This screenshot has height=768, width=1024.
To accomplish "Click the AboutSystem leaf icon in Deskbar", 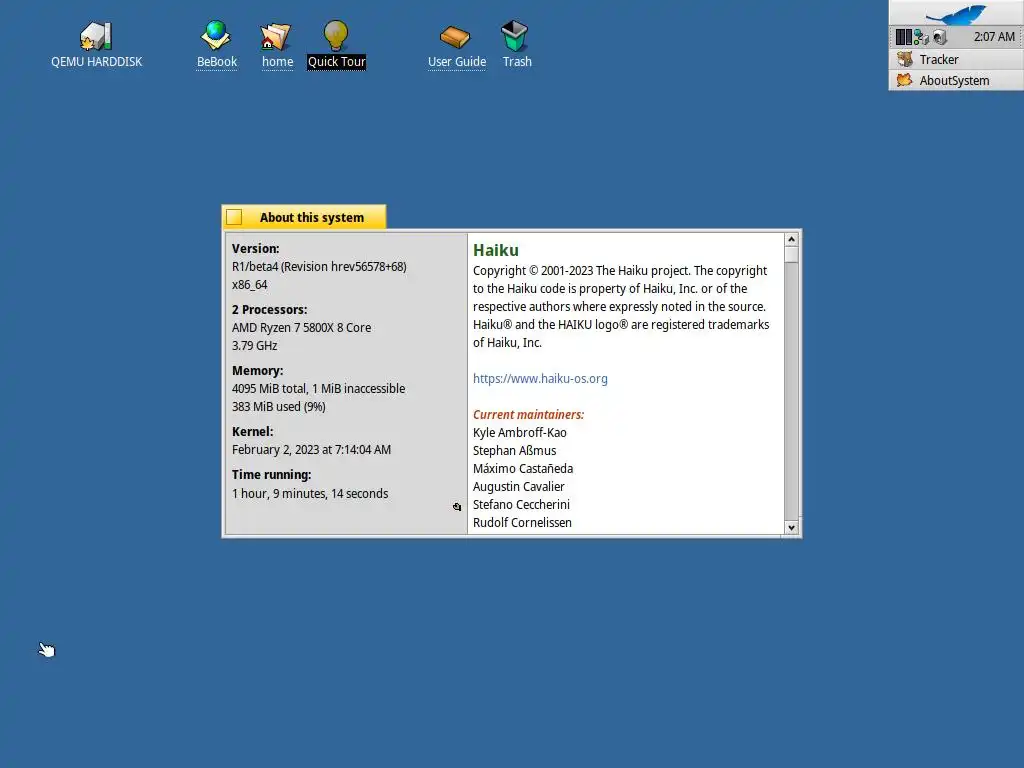I will 904,80.
